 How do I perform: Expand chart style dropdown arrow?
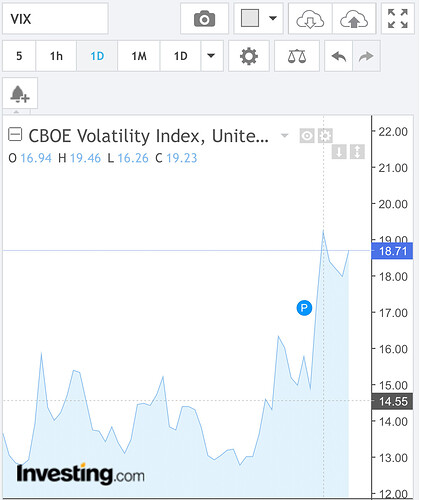[x=273, y=18]
